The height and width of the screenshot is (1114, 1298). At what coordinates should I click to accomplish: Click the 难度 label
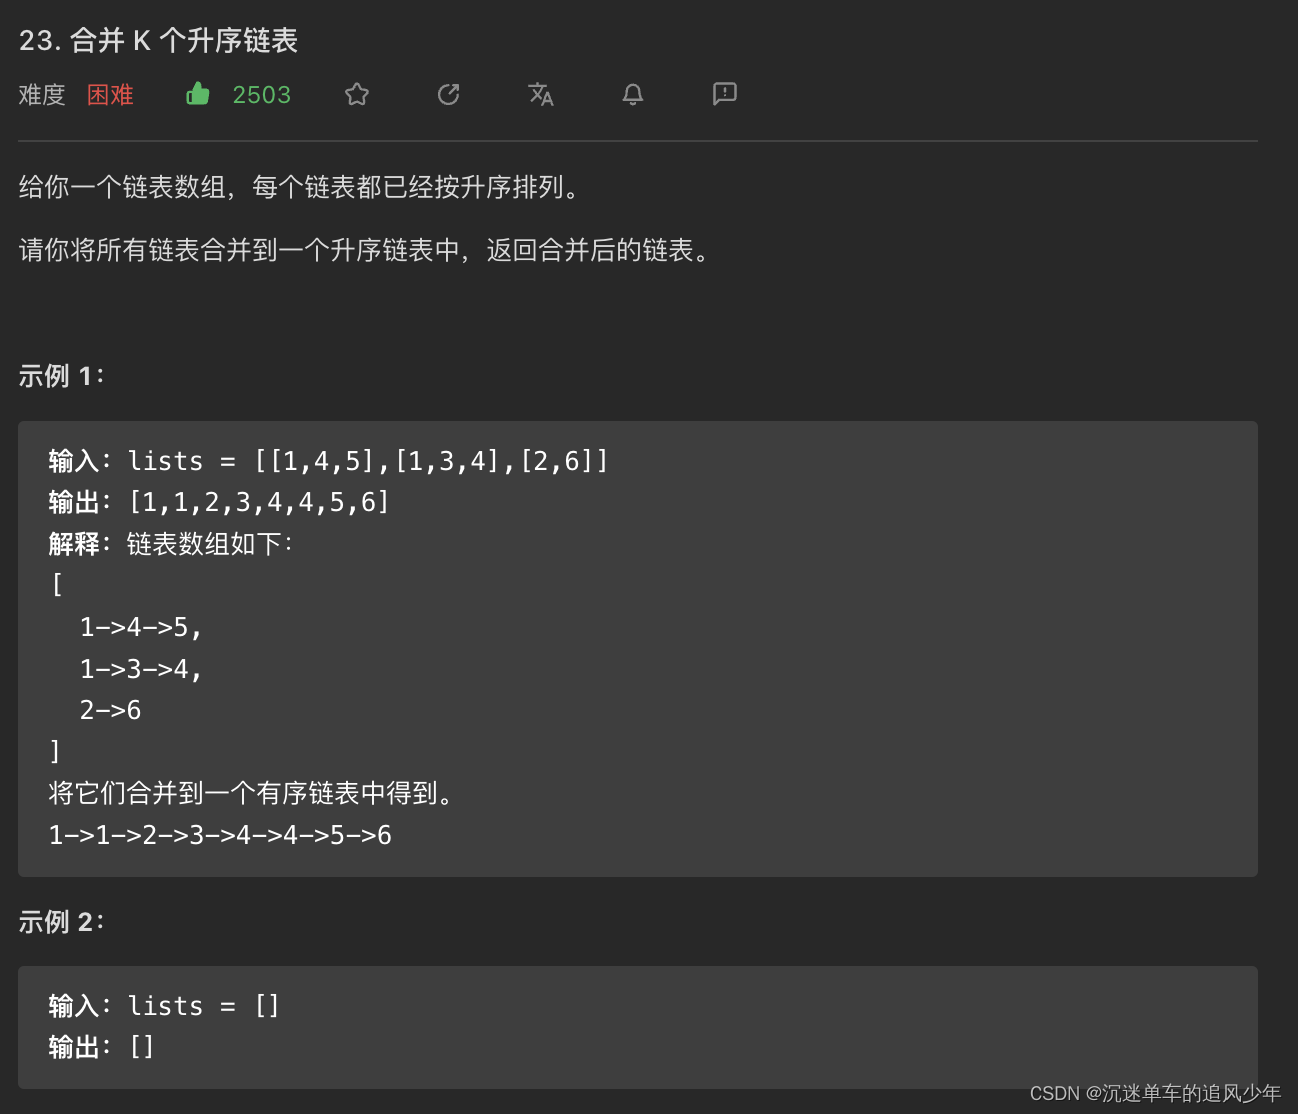(42, 95)
